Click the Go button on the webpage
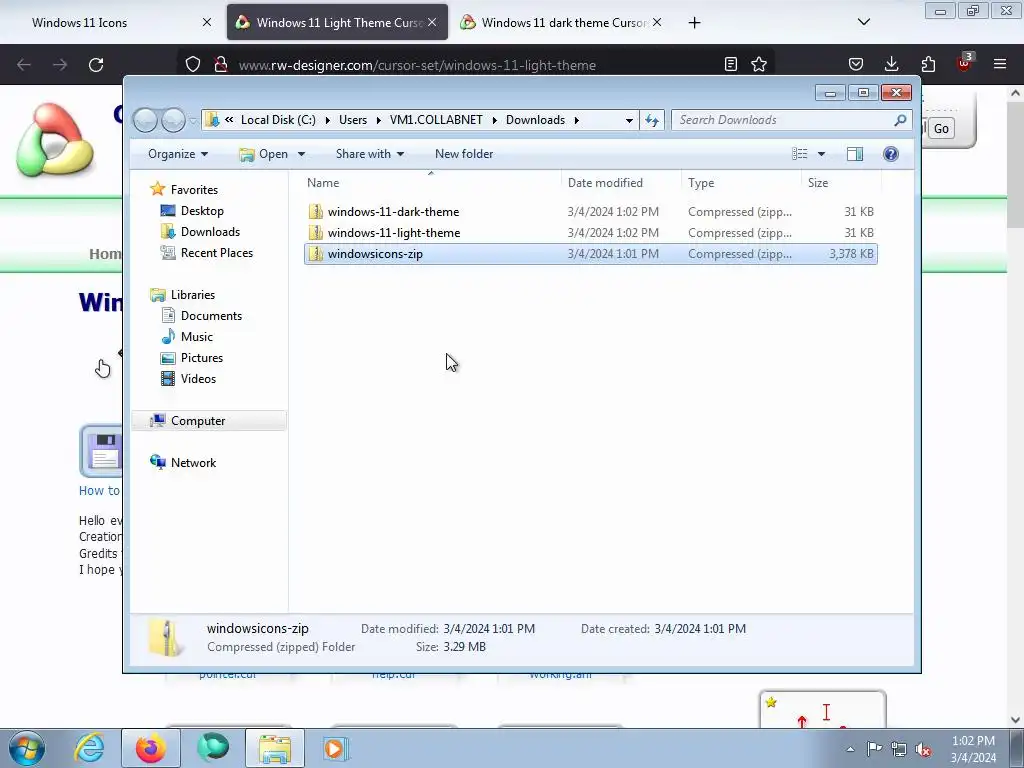Viewport: 1024px width, 768px height. [x=941, y=129]
